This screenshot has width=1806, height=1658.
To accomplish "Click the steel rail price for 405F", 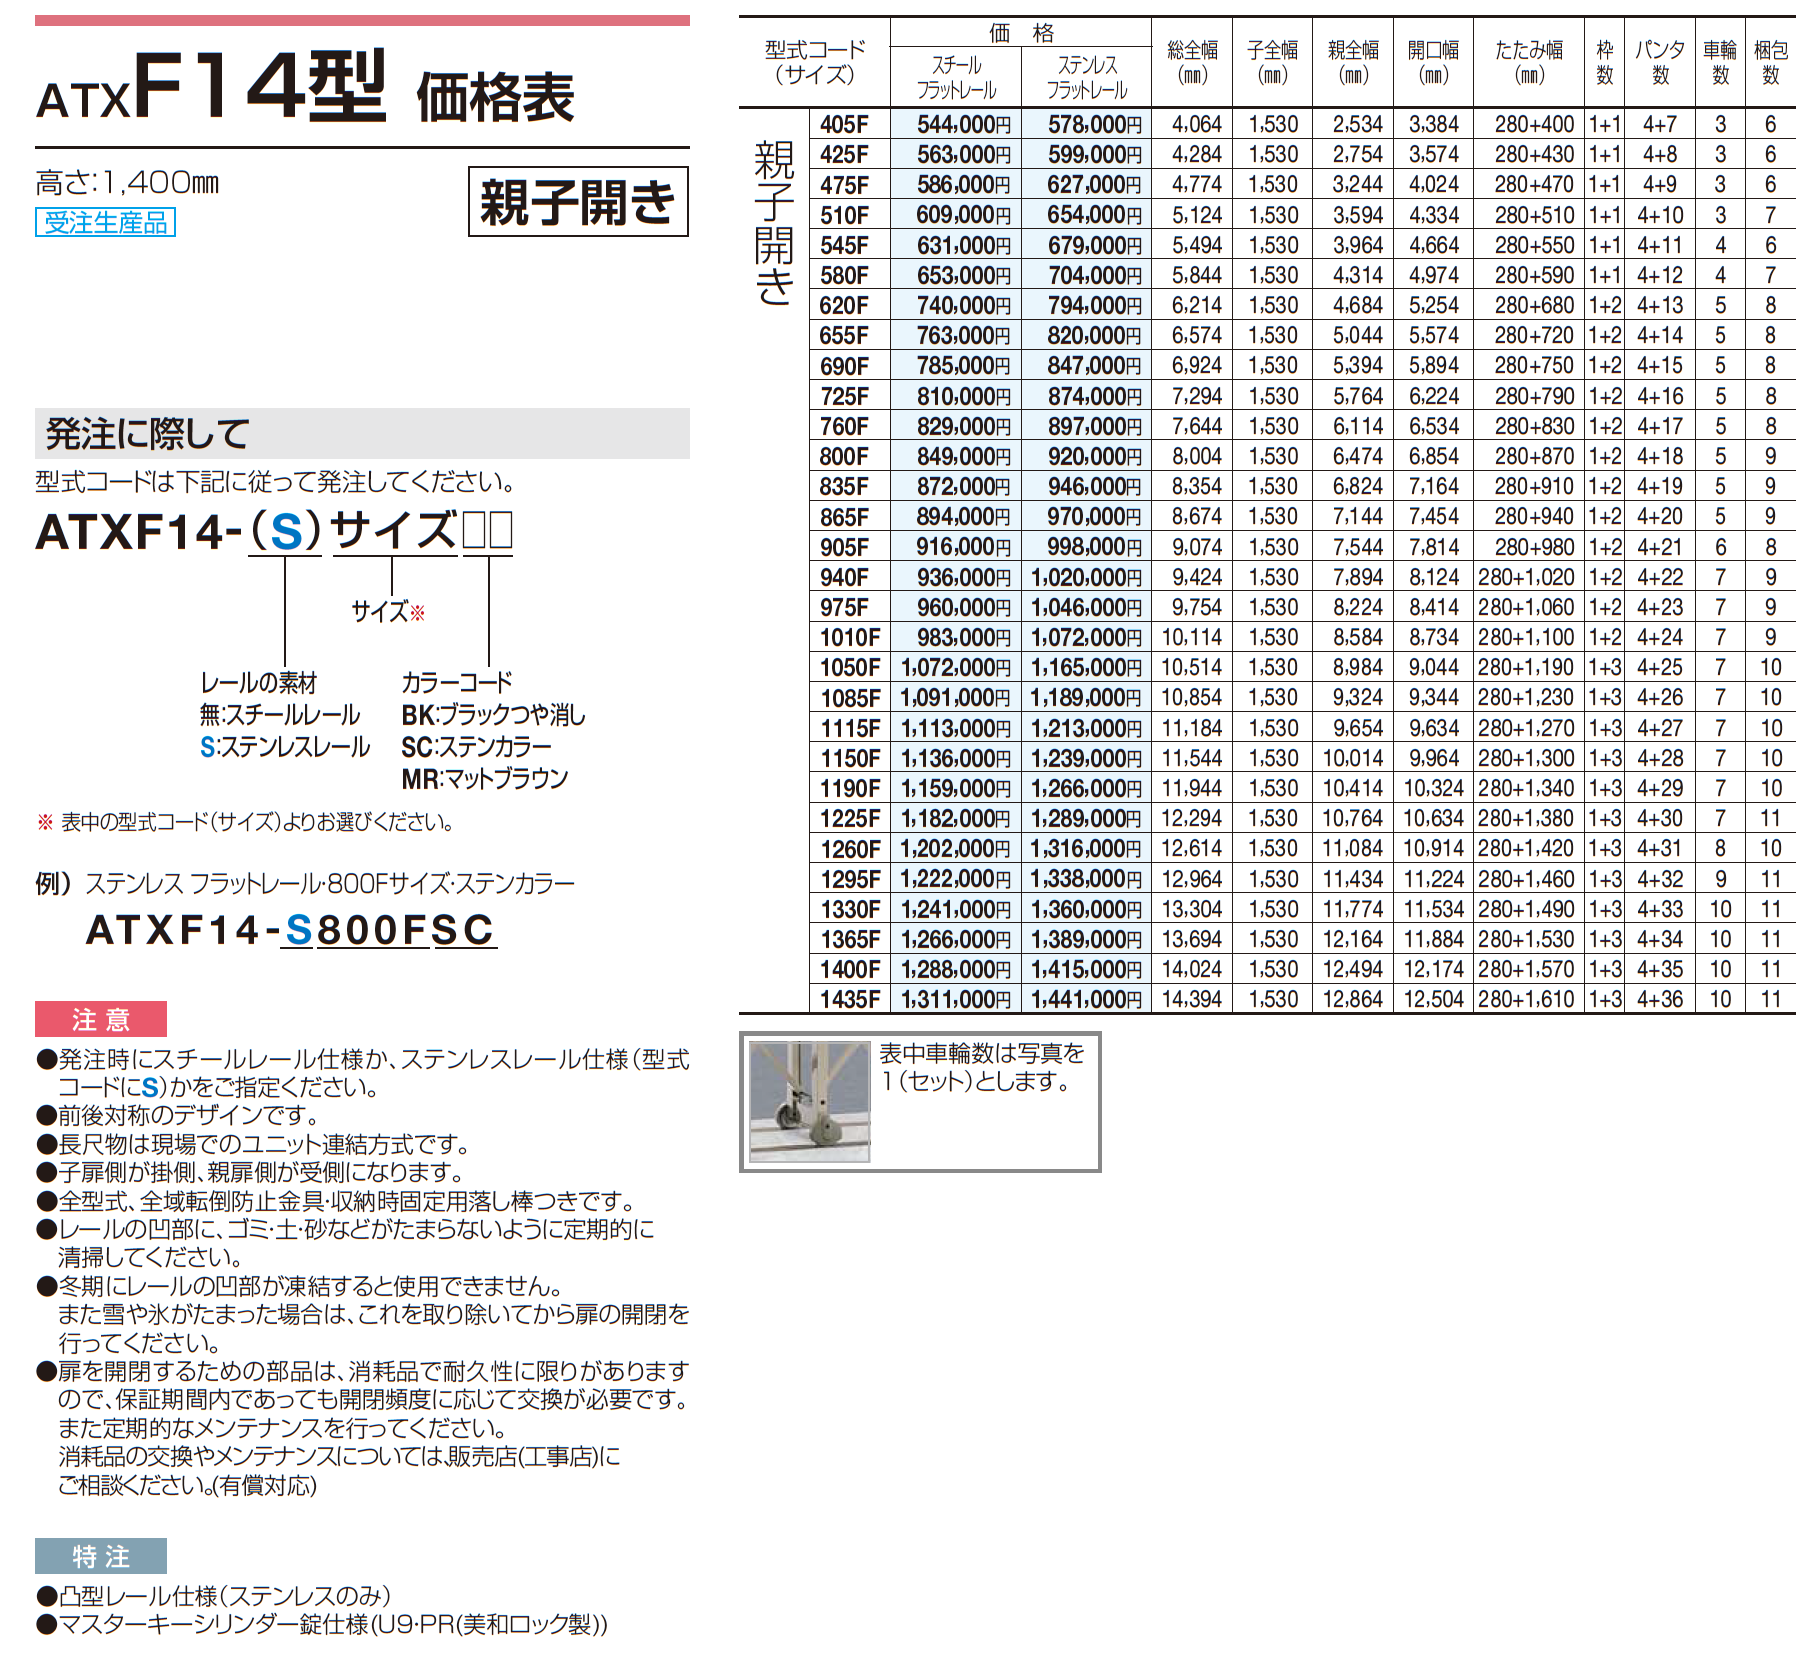I will (963, 125).
